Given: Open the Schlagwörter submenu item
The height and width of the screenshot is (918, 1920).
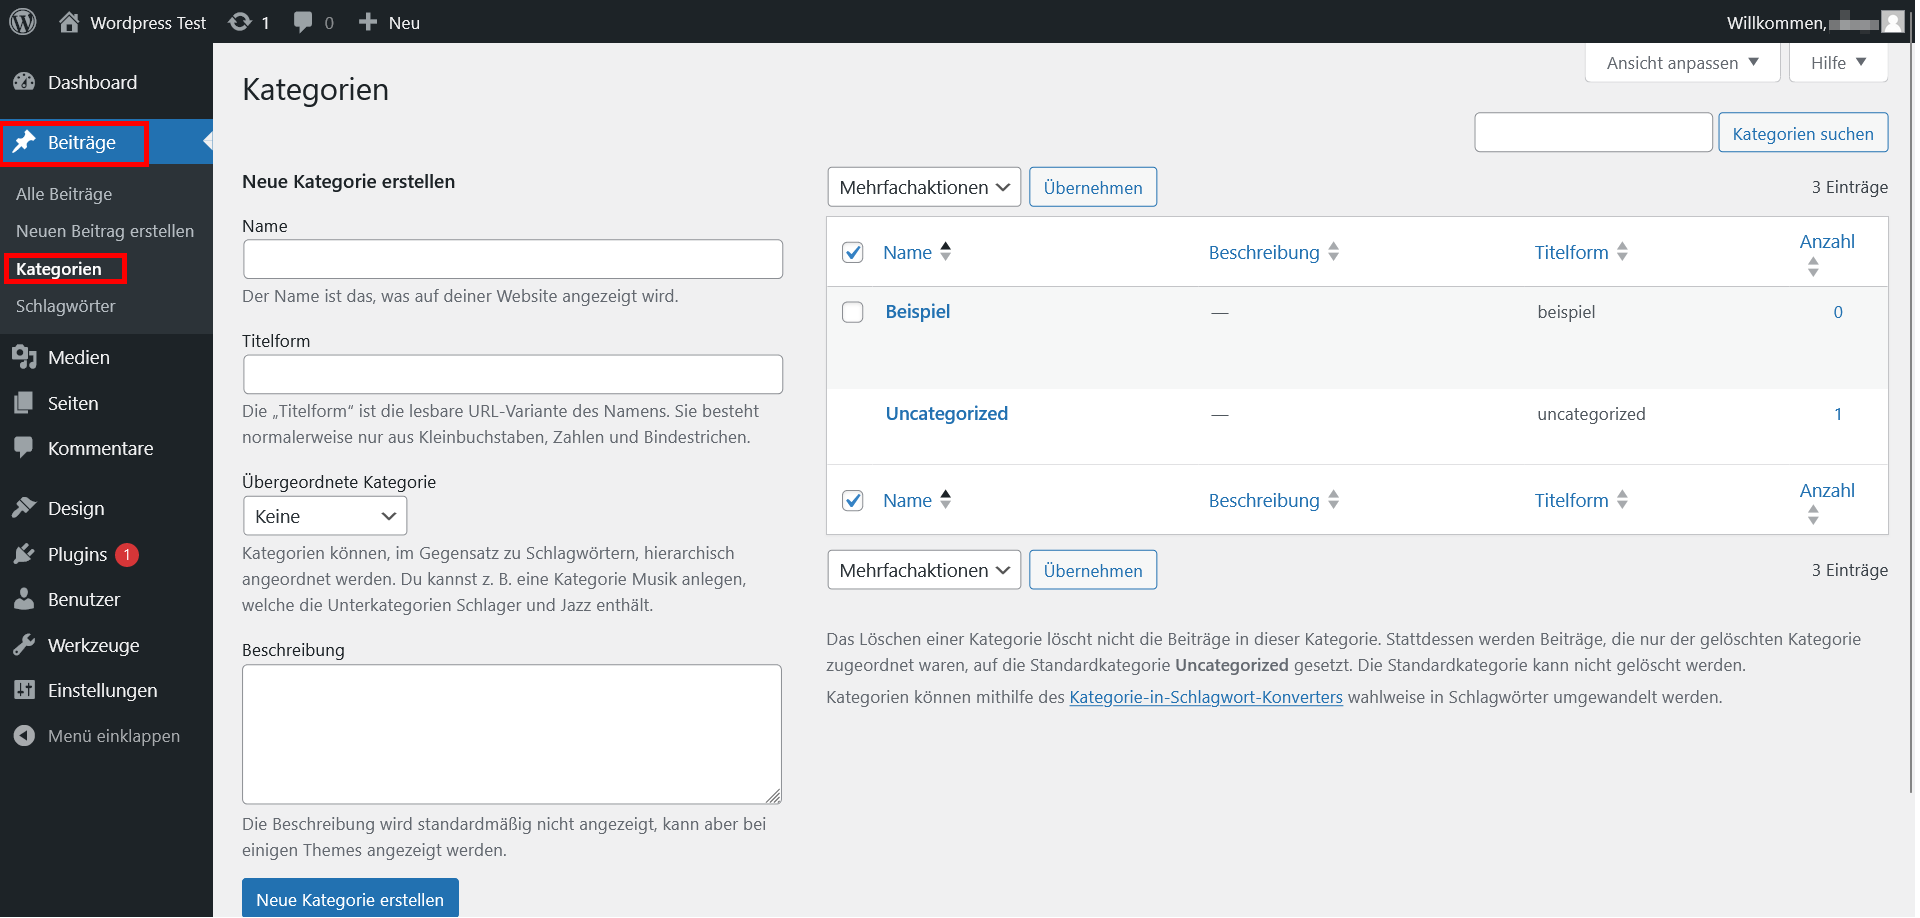Looking at the screenshot, I should coord(66,306).
